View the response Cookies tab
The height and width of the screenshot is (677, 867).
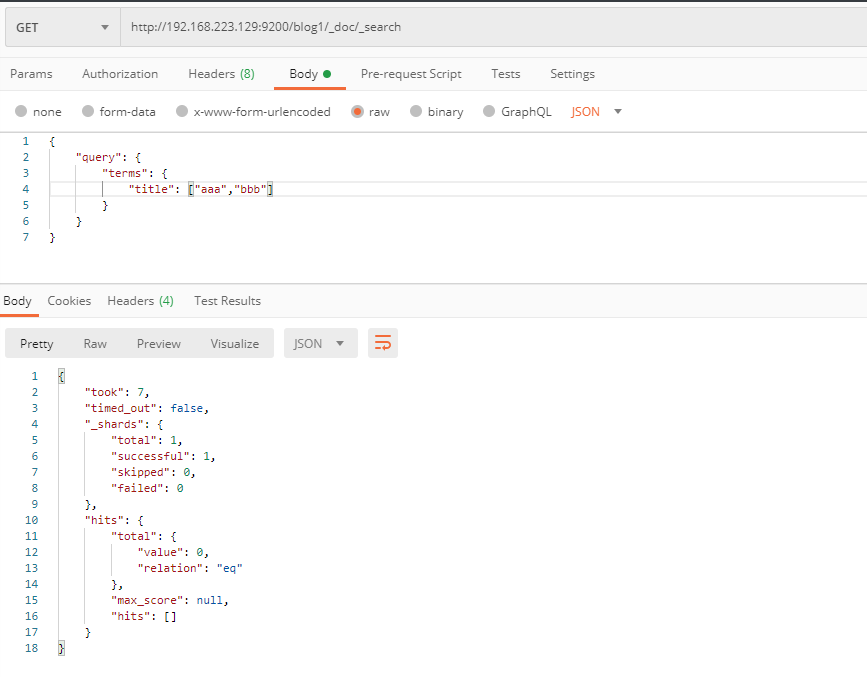[69, 300]
